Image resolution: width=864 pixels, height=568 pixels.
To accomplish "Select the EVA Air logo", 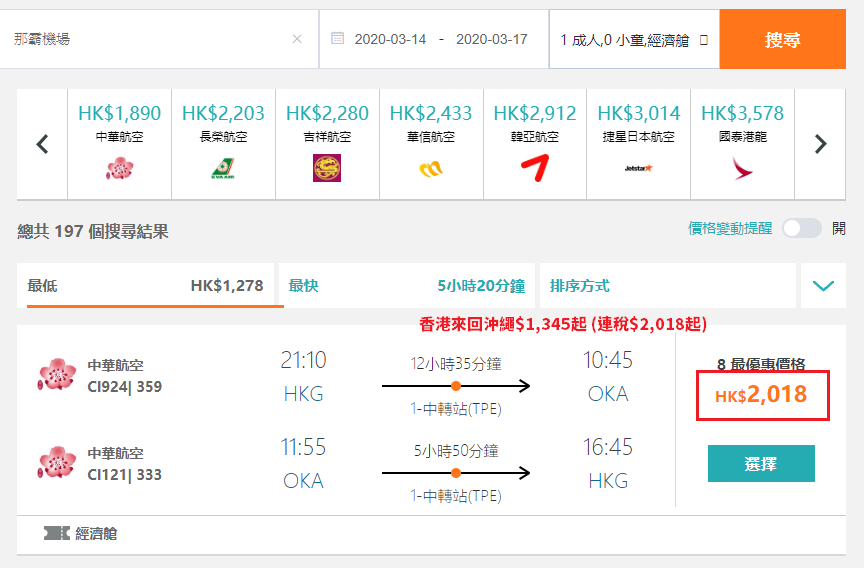I will pos(223,169).
